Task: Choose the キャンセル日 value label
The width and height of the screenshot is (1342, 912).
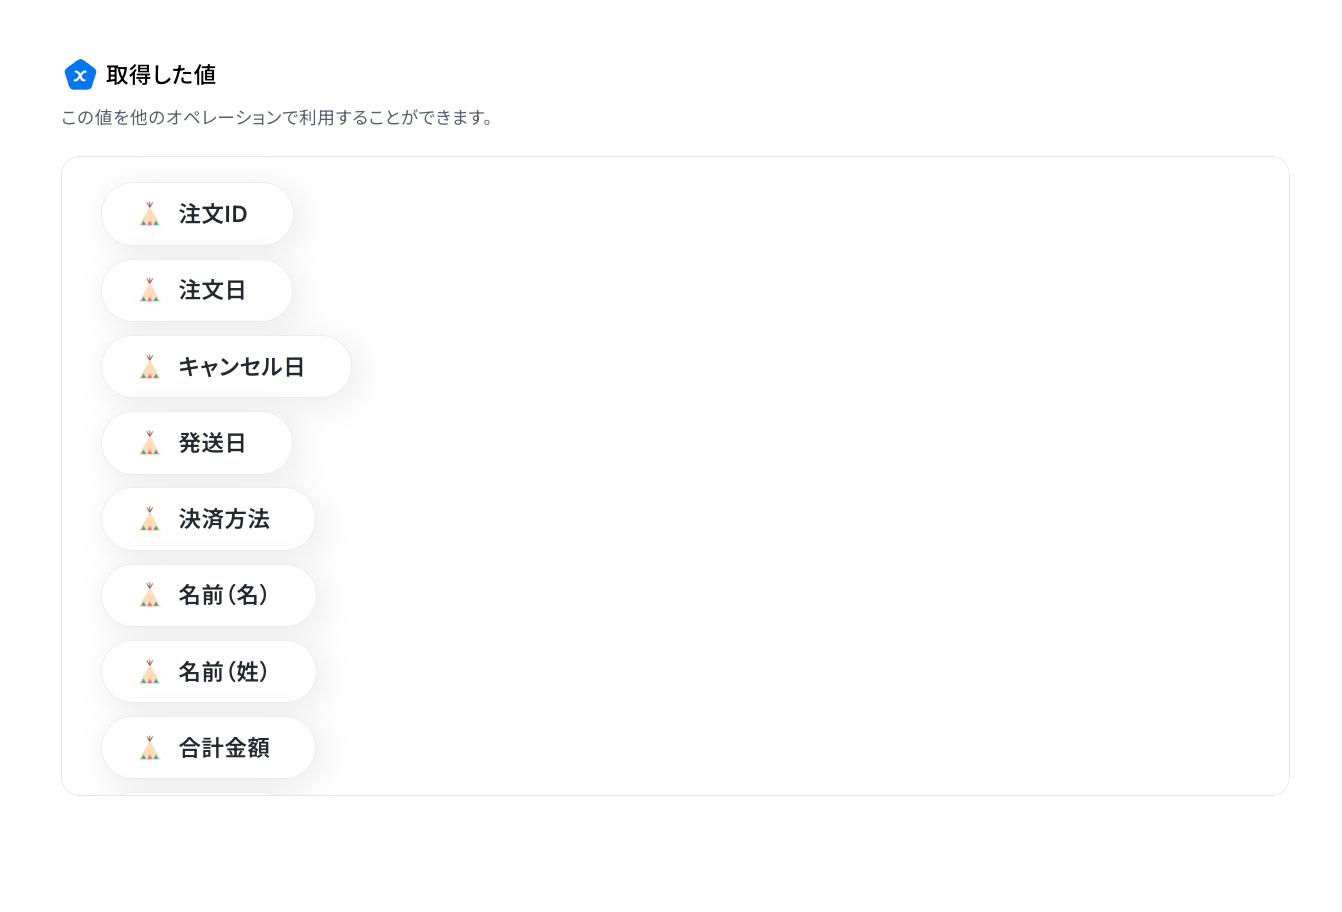Action: coord(241,367)
